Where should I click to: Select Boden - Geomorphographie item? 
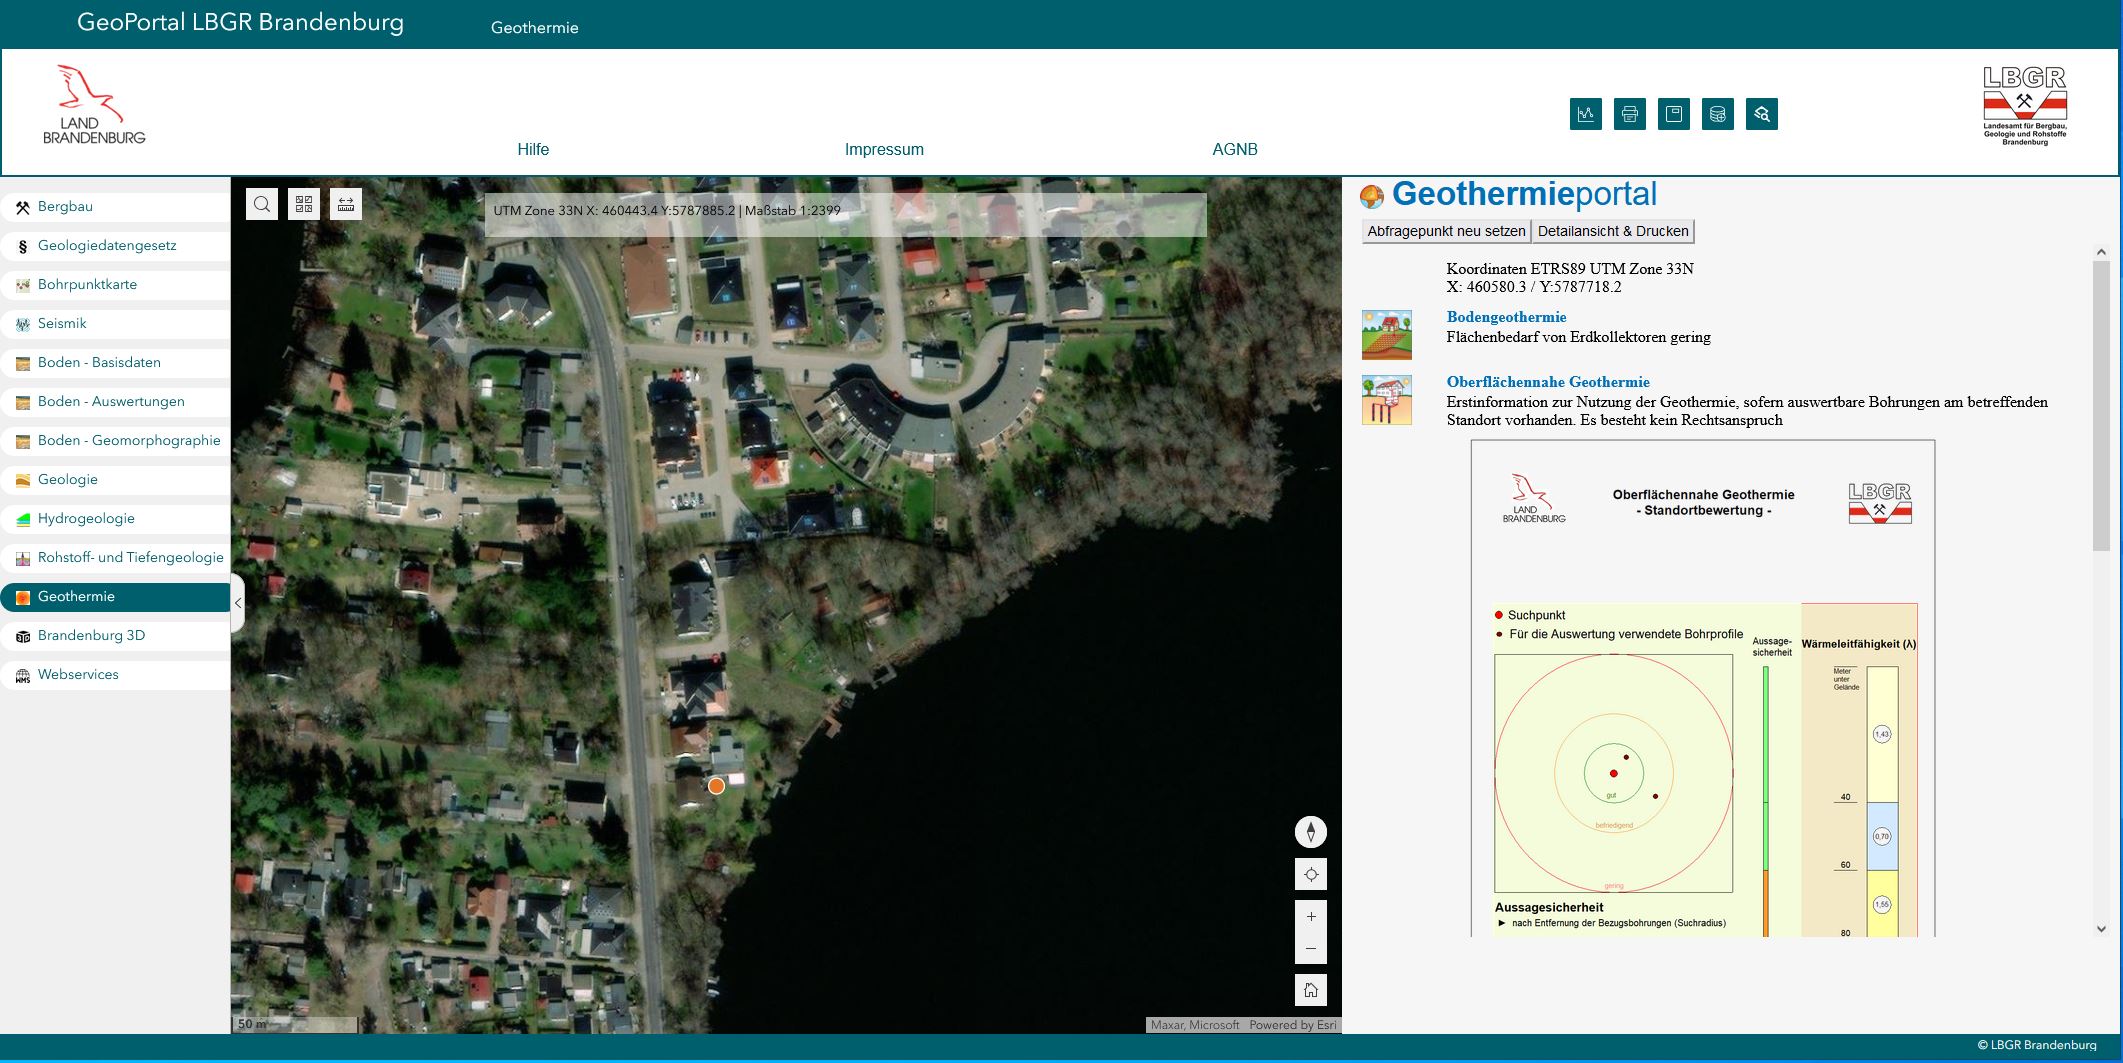[x=116, y=441]
